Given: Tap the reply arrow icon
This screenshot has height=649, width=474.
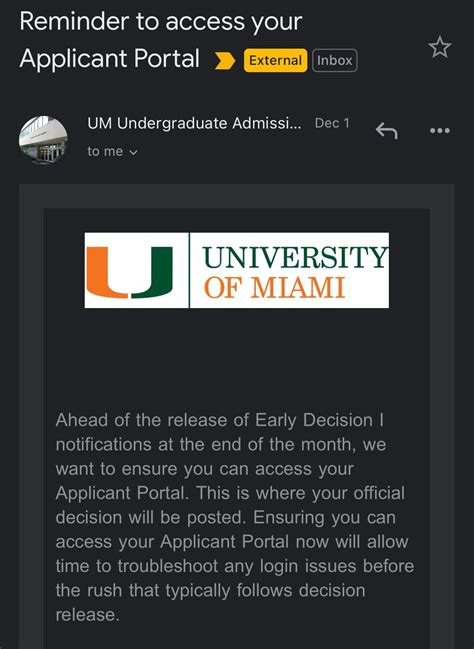Looking at the screenshot, I should tap(386, 131).
